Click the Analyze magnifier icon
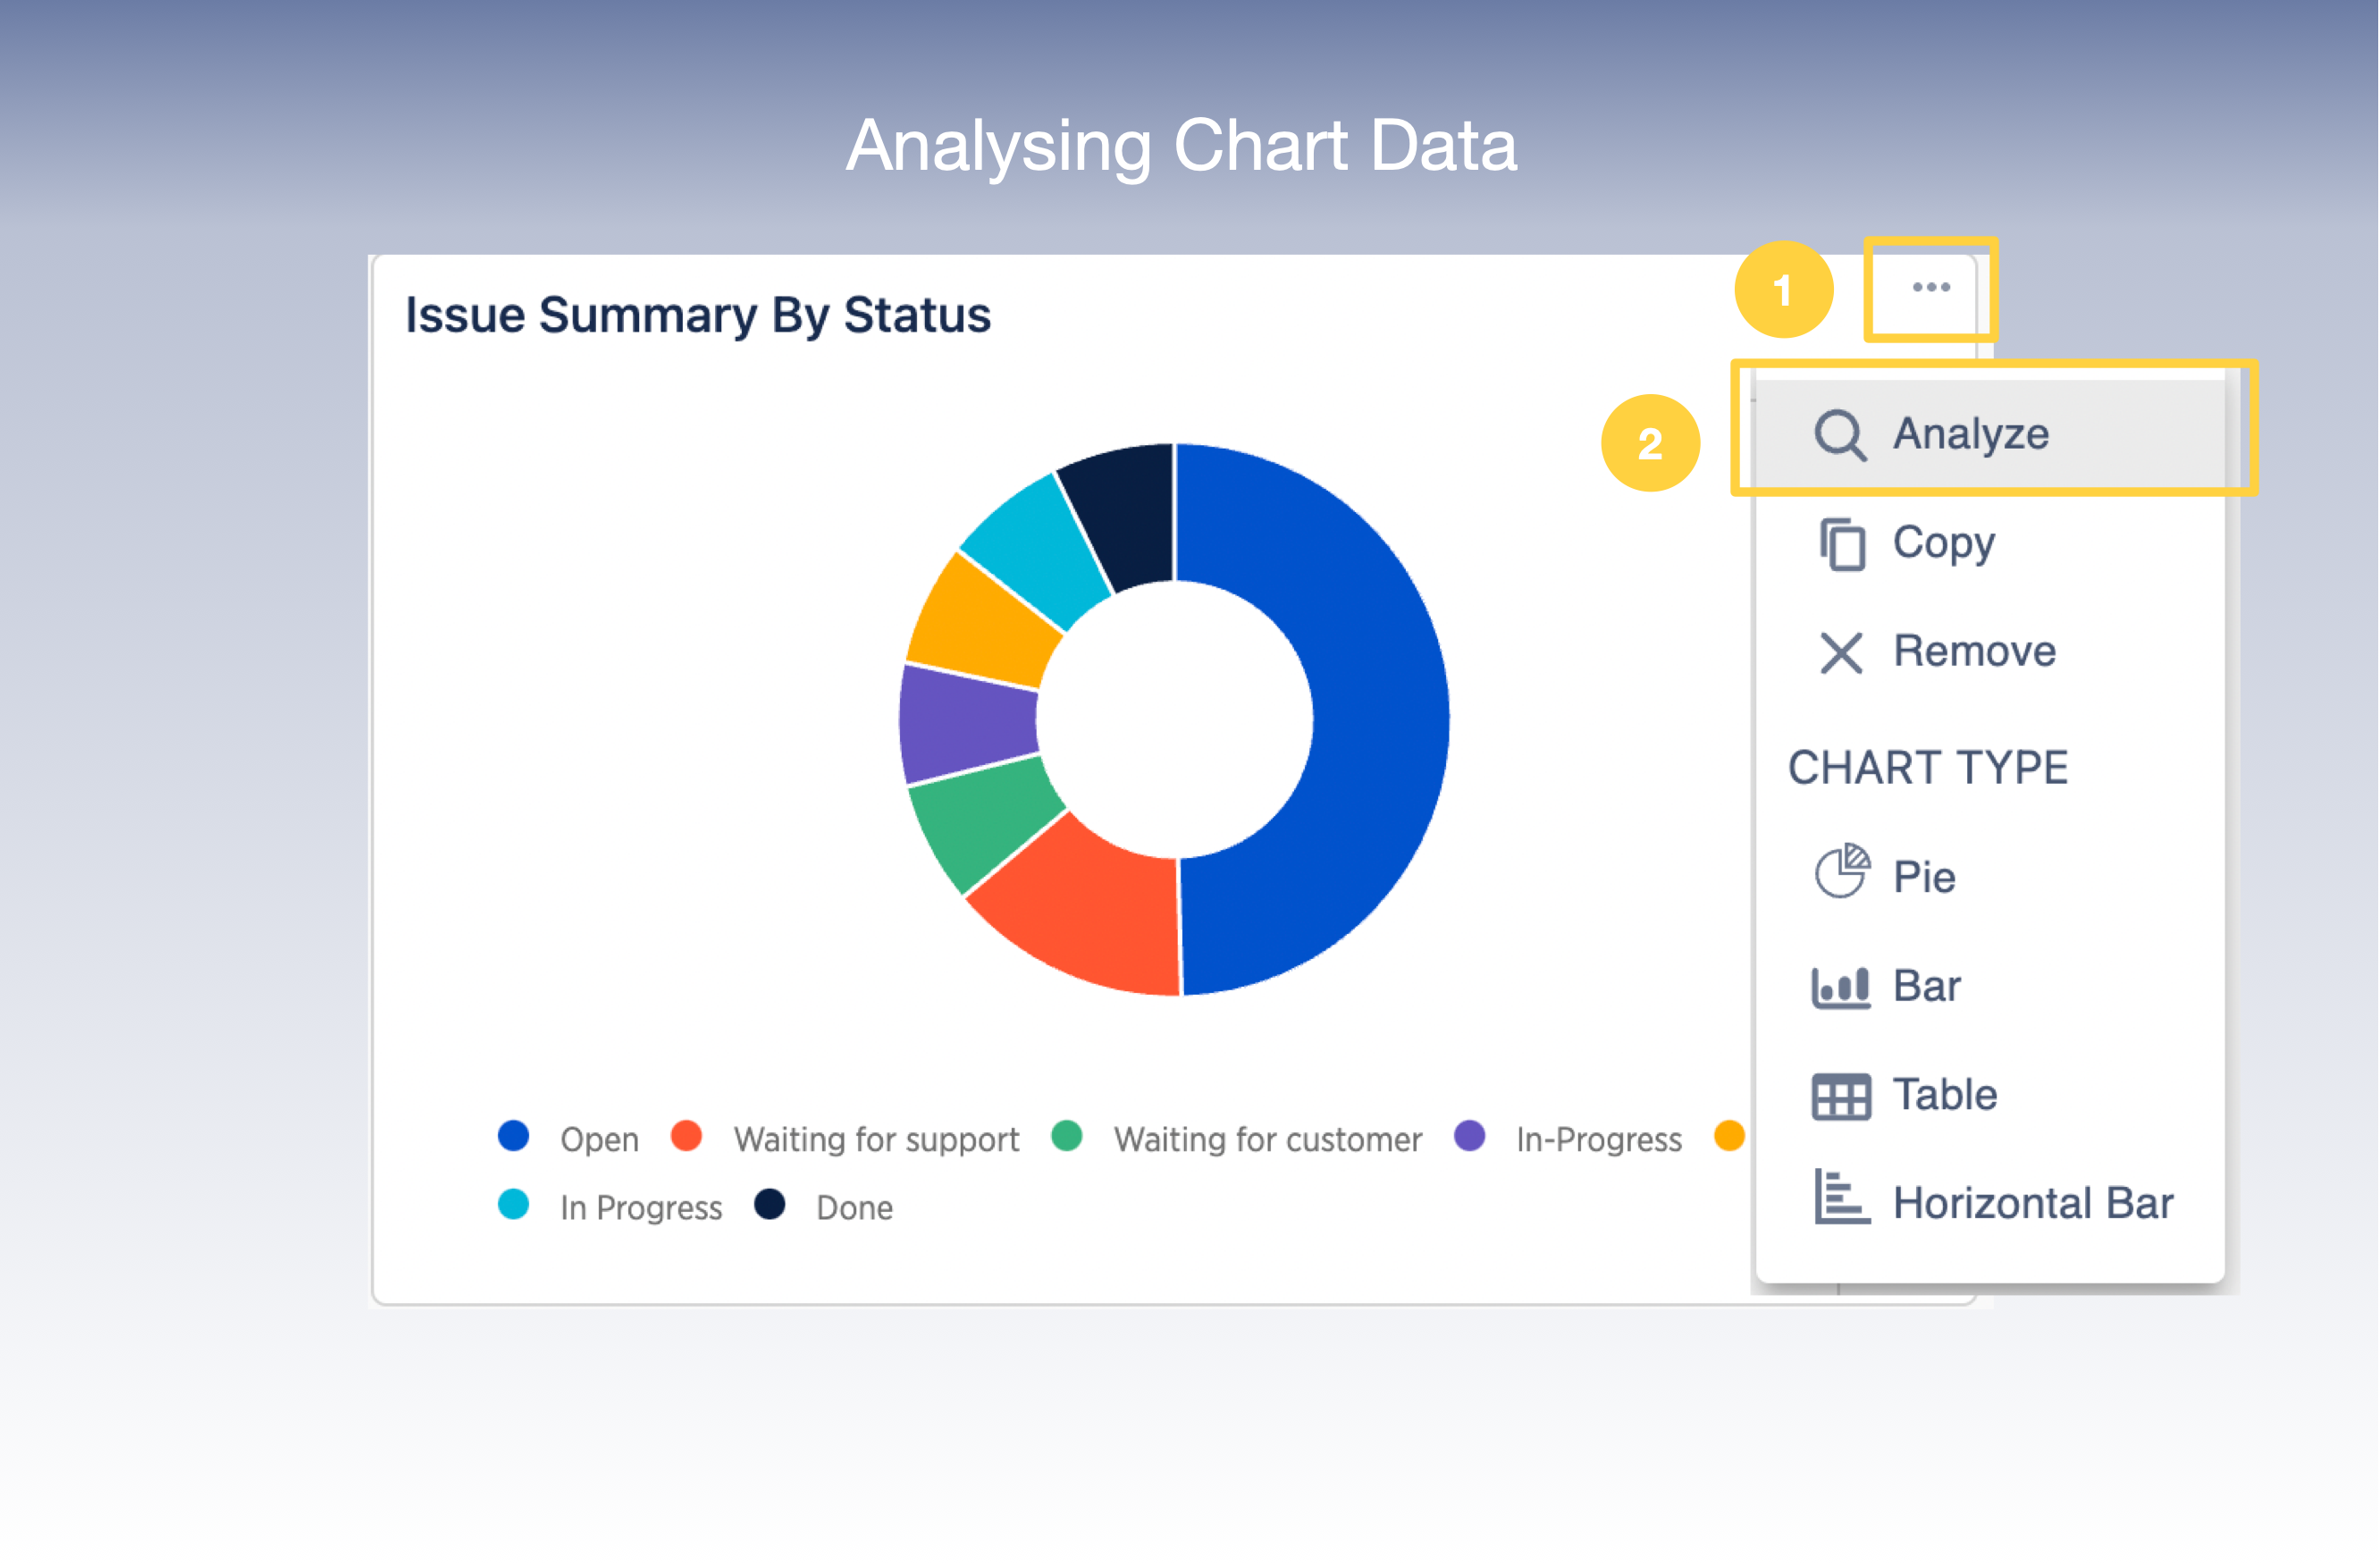 (1839, 435)
